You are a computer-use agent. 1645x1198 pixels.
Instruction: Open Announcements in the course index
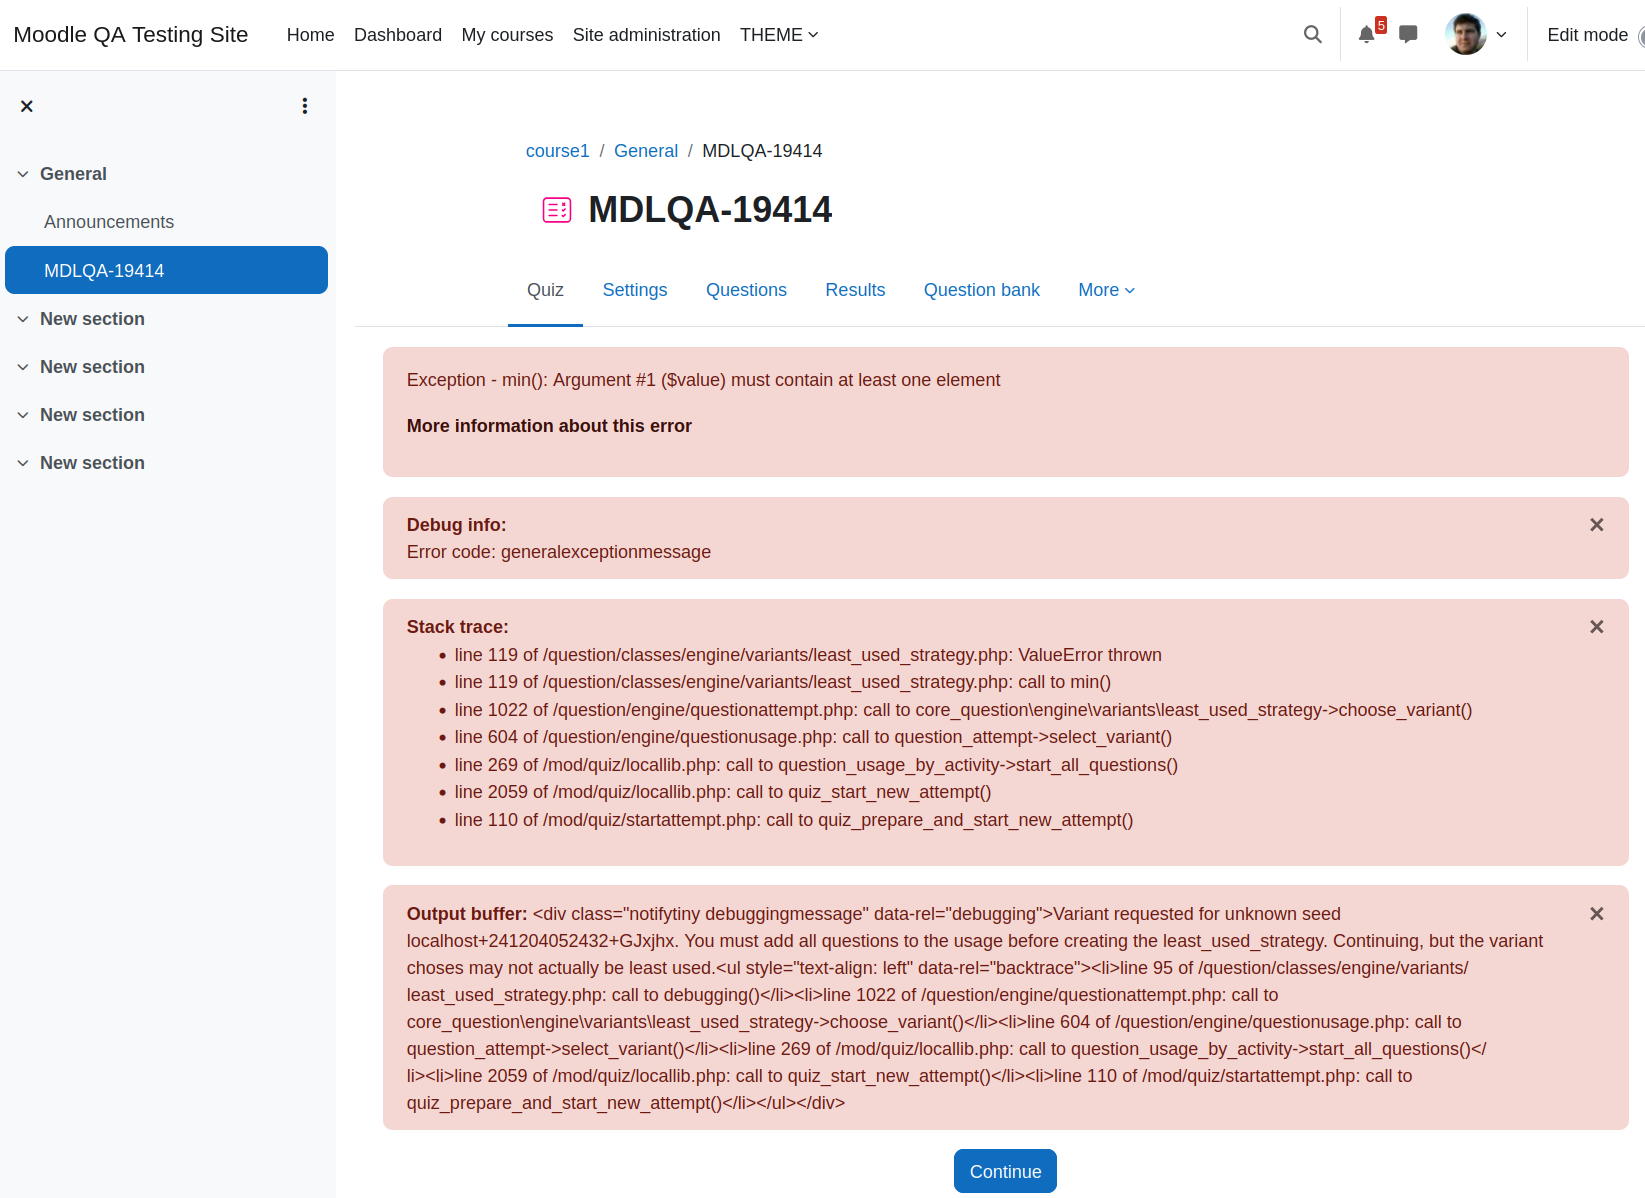109,222
